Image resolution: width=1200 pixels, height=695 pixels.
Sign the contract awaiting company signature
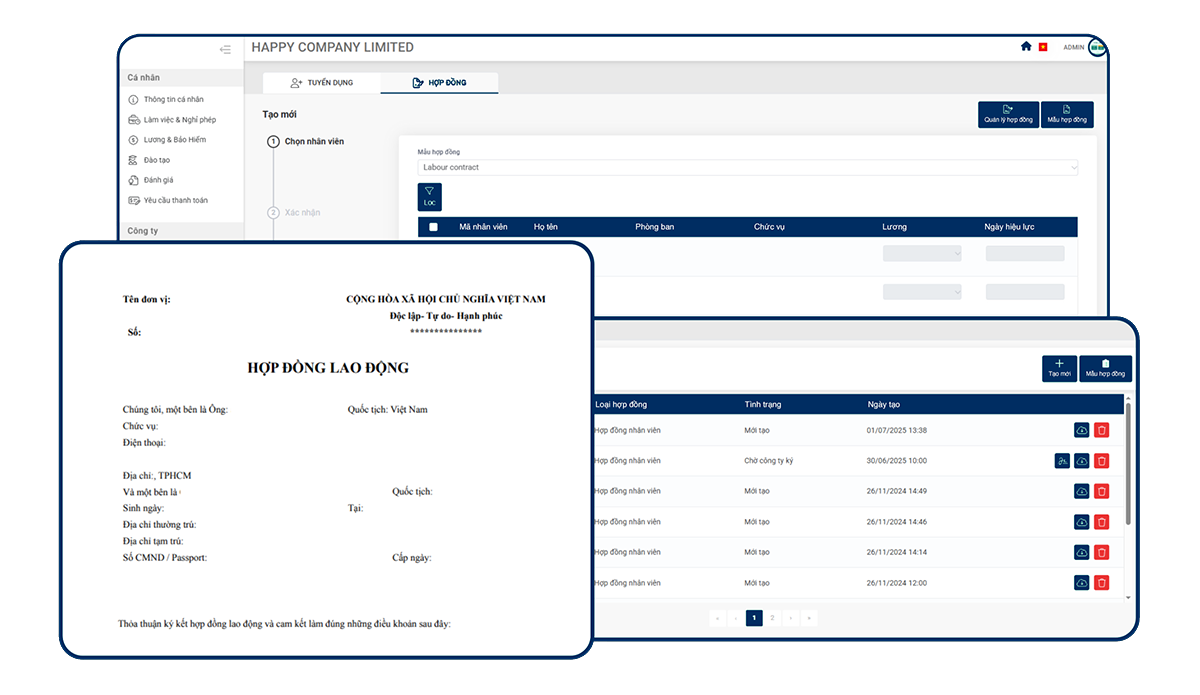pos(1062,461)
